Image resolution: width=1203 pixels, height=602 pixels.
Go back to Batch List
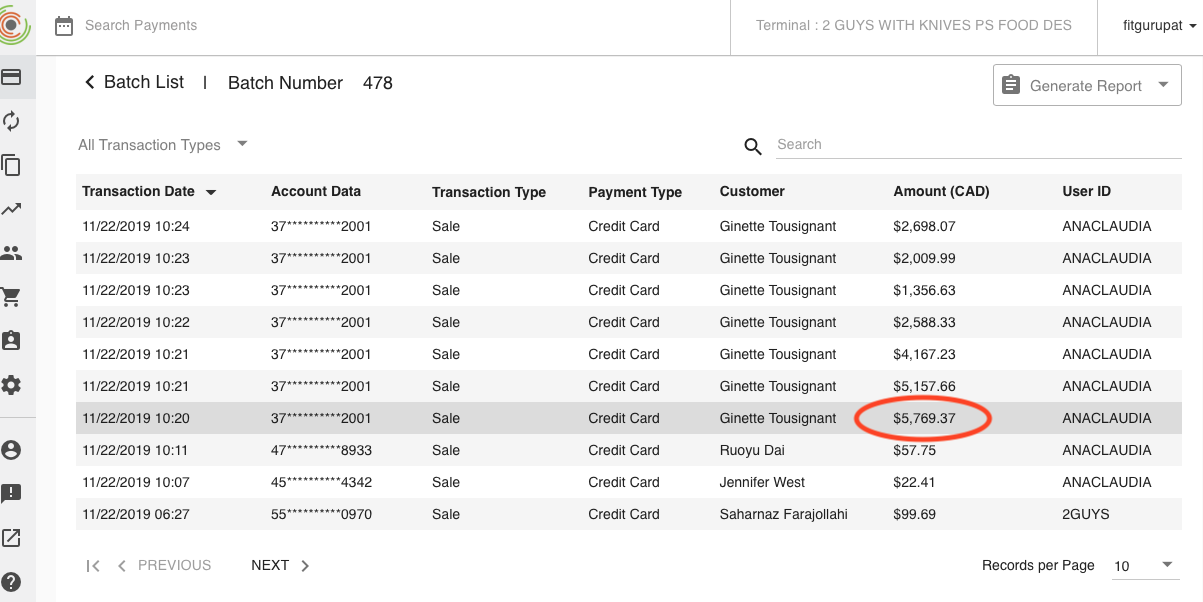tap(134, 83)
